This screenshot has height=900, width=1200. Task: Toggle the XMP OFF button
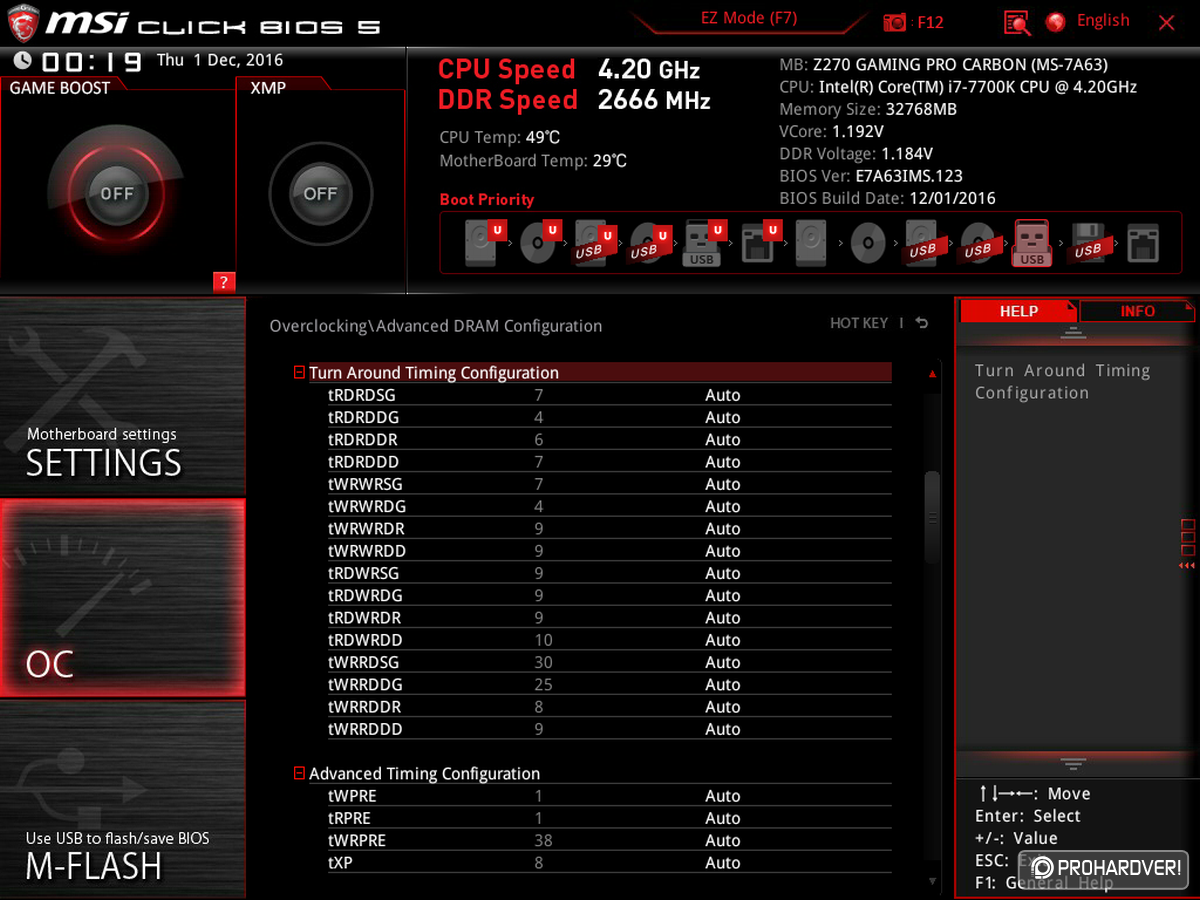320,194
